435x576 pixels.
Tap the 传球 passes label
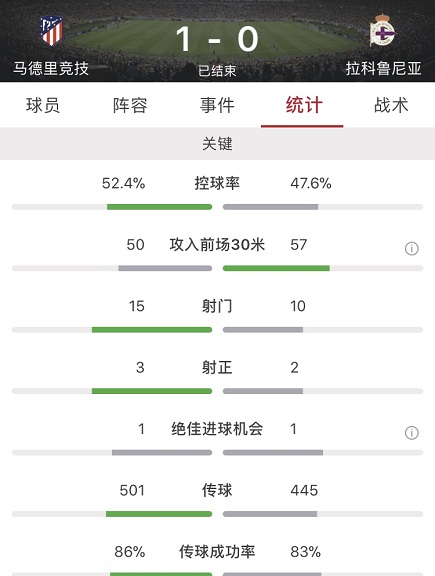click(217, 490)
